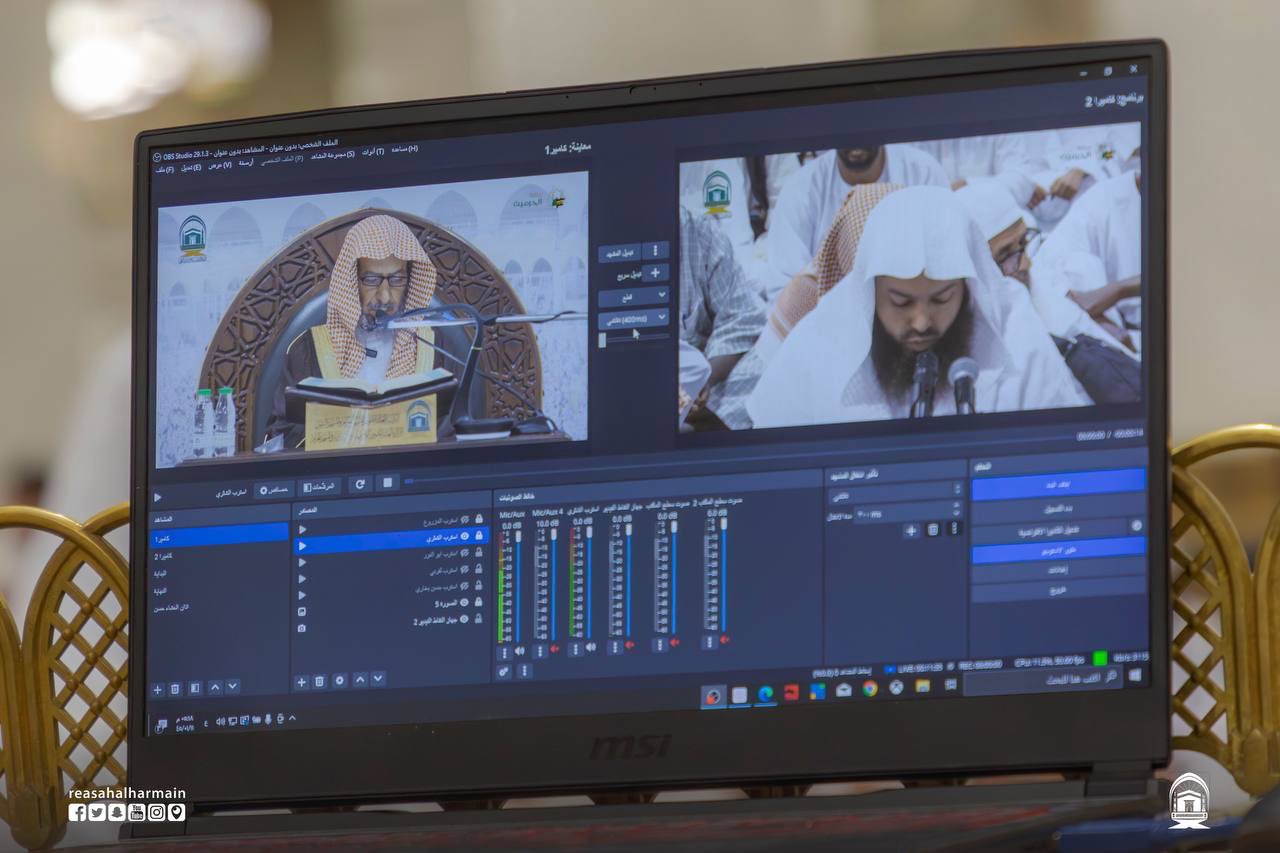
Task: Open Mic/Aux channel three-dots menu
Action: [x=505, y=652]
